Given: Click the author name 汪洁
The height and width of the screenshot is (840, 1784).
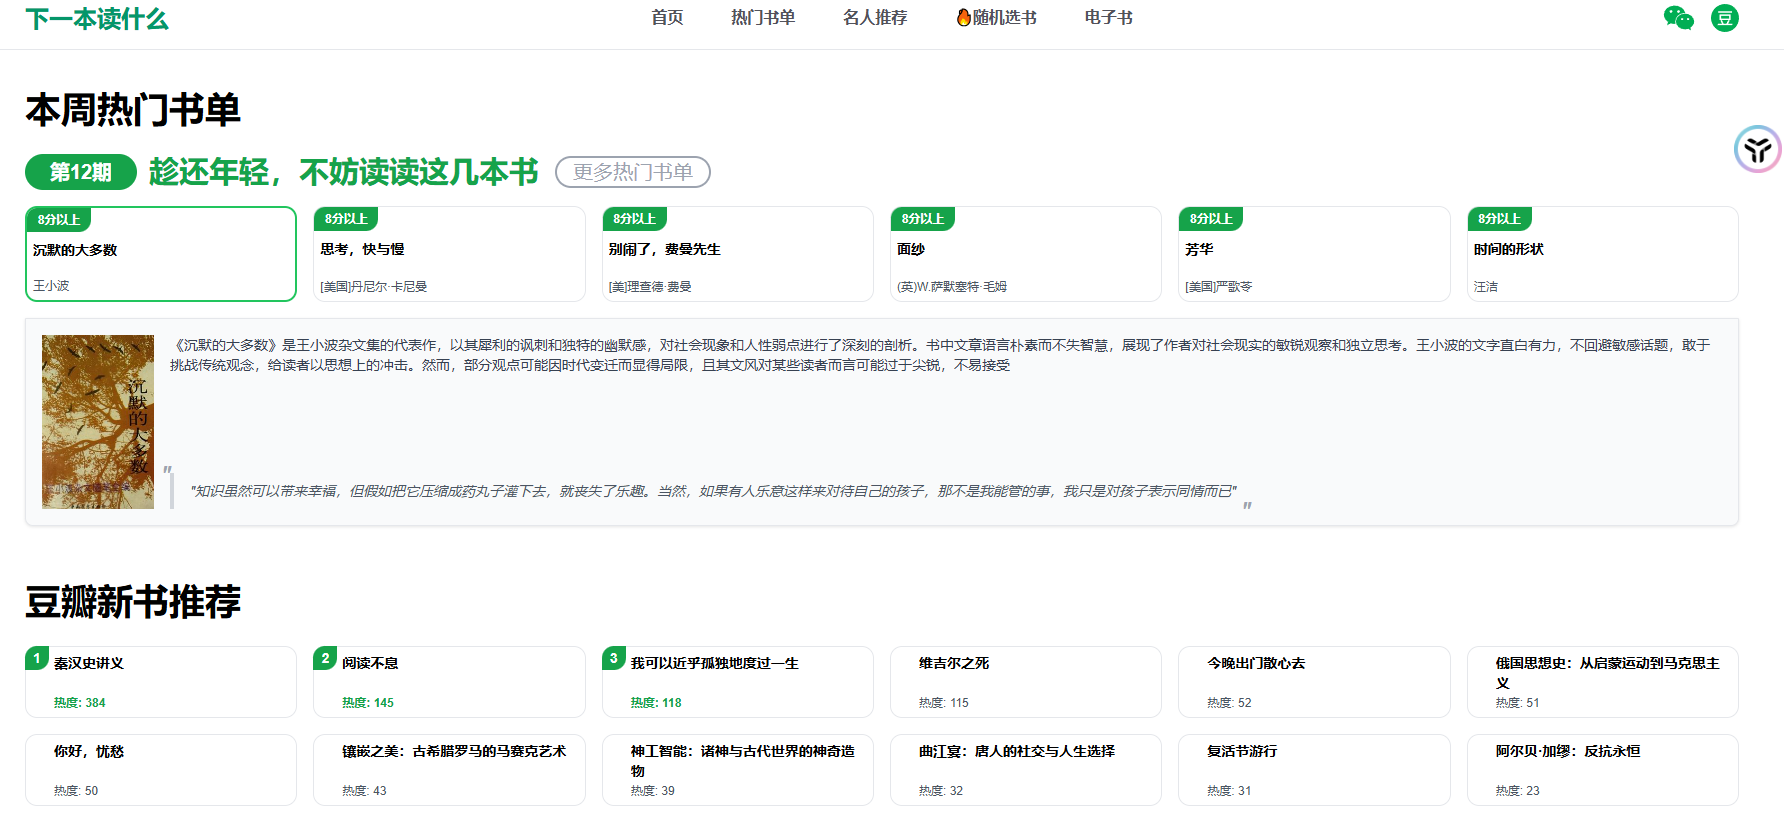Looking at the screenshot, I should [1486, 287].
